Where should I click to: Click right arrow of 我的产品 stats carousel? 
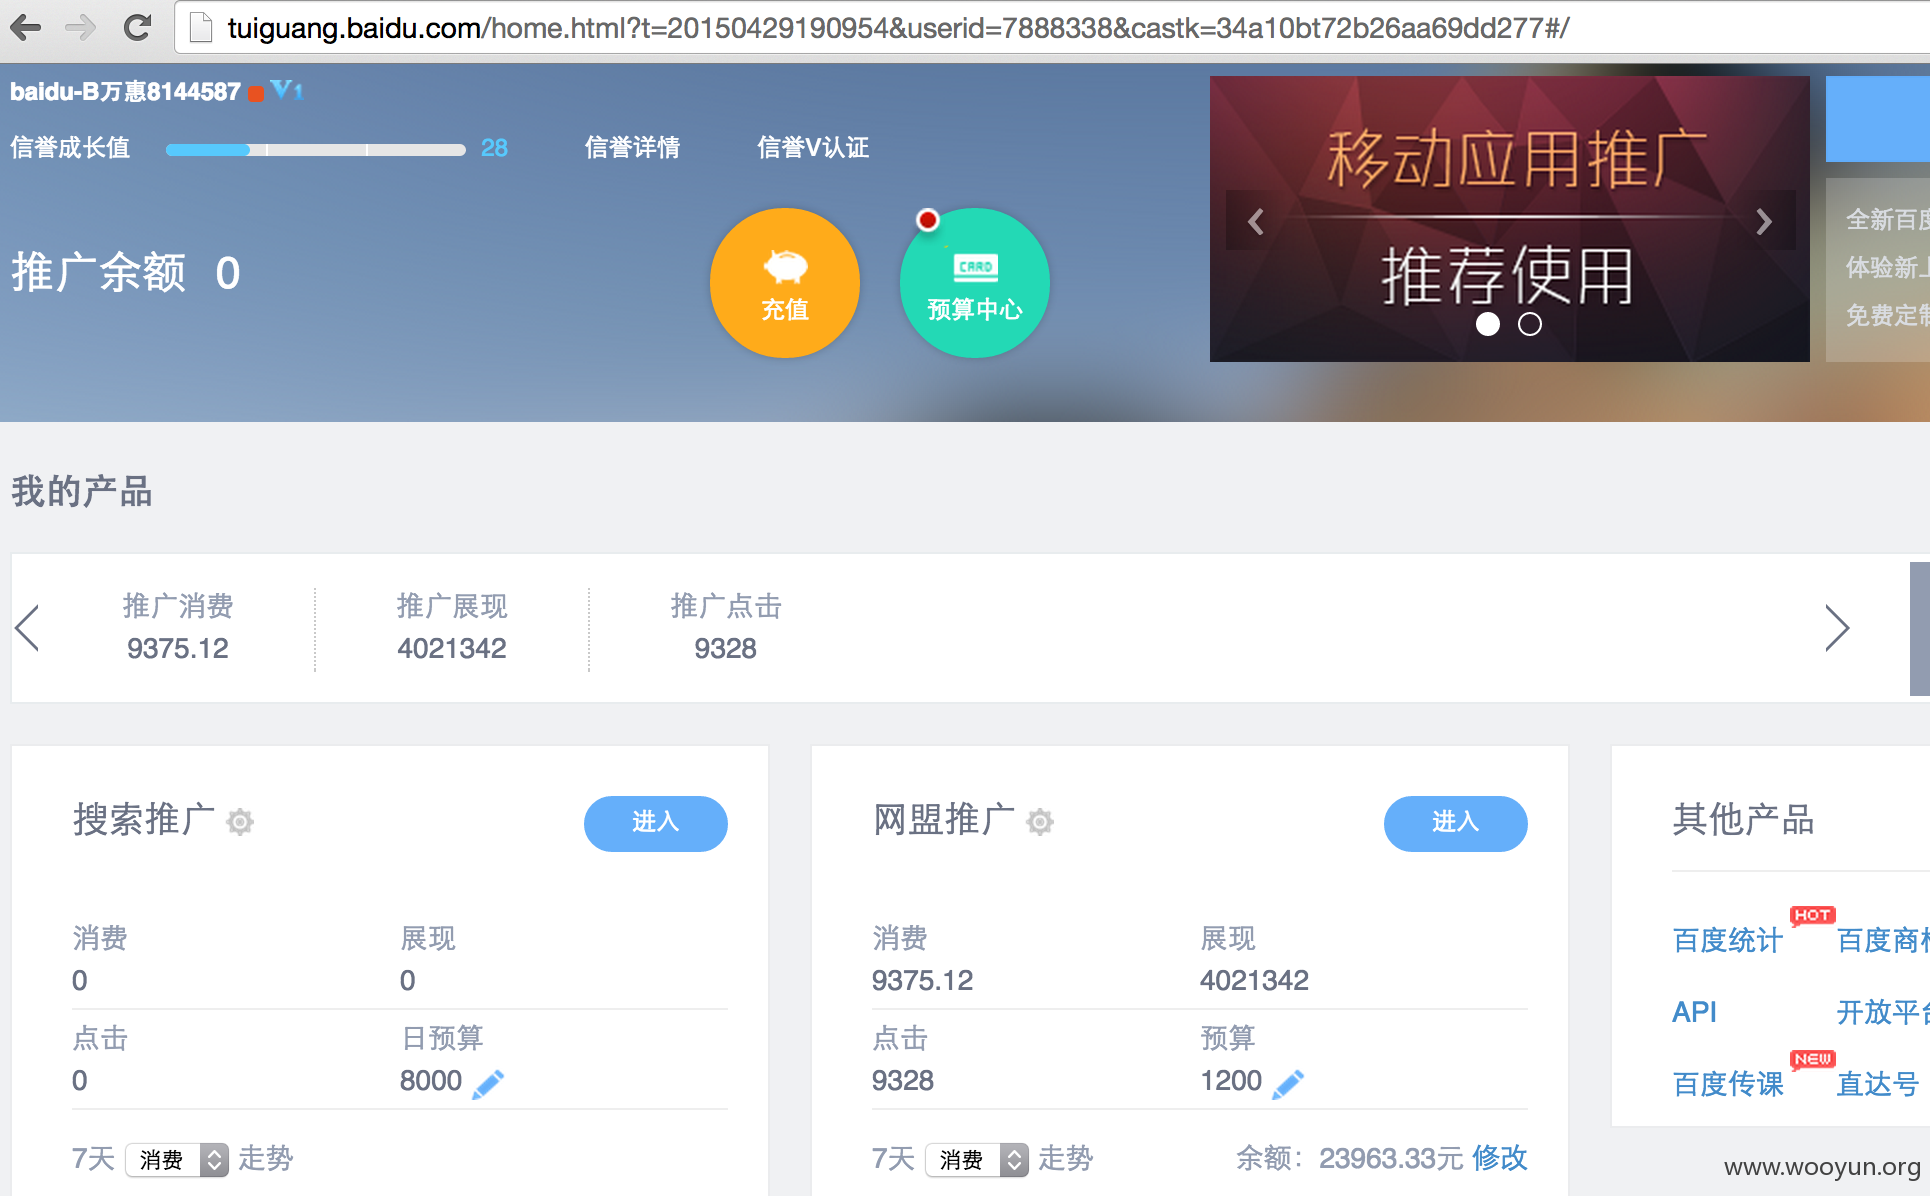pos(1837,628)
